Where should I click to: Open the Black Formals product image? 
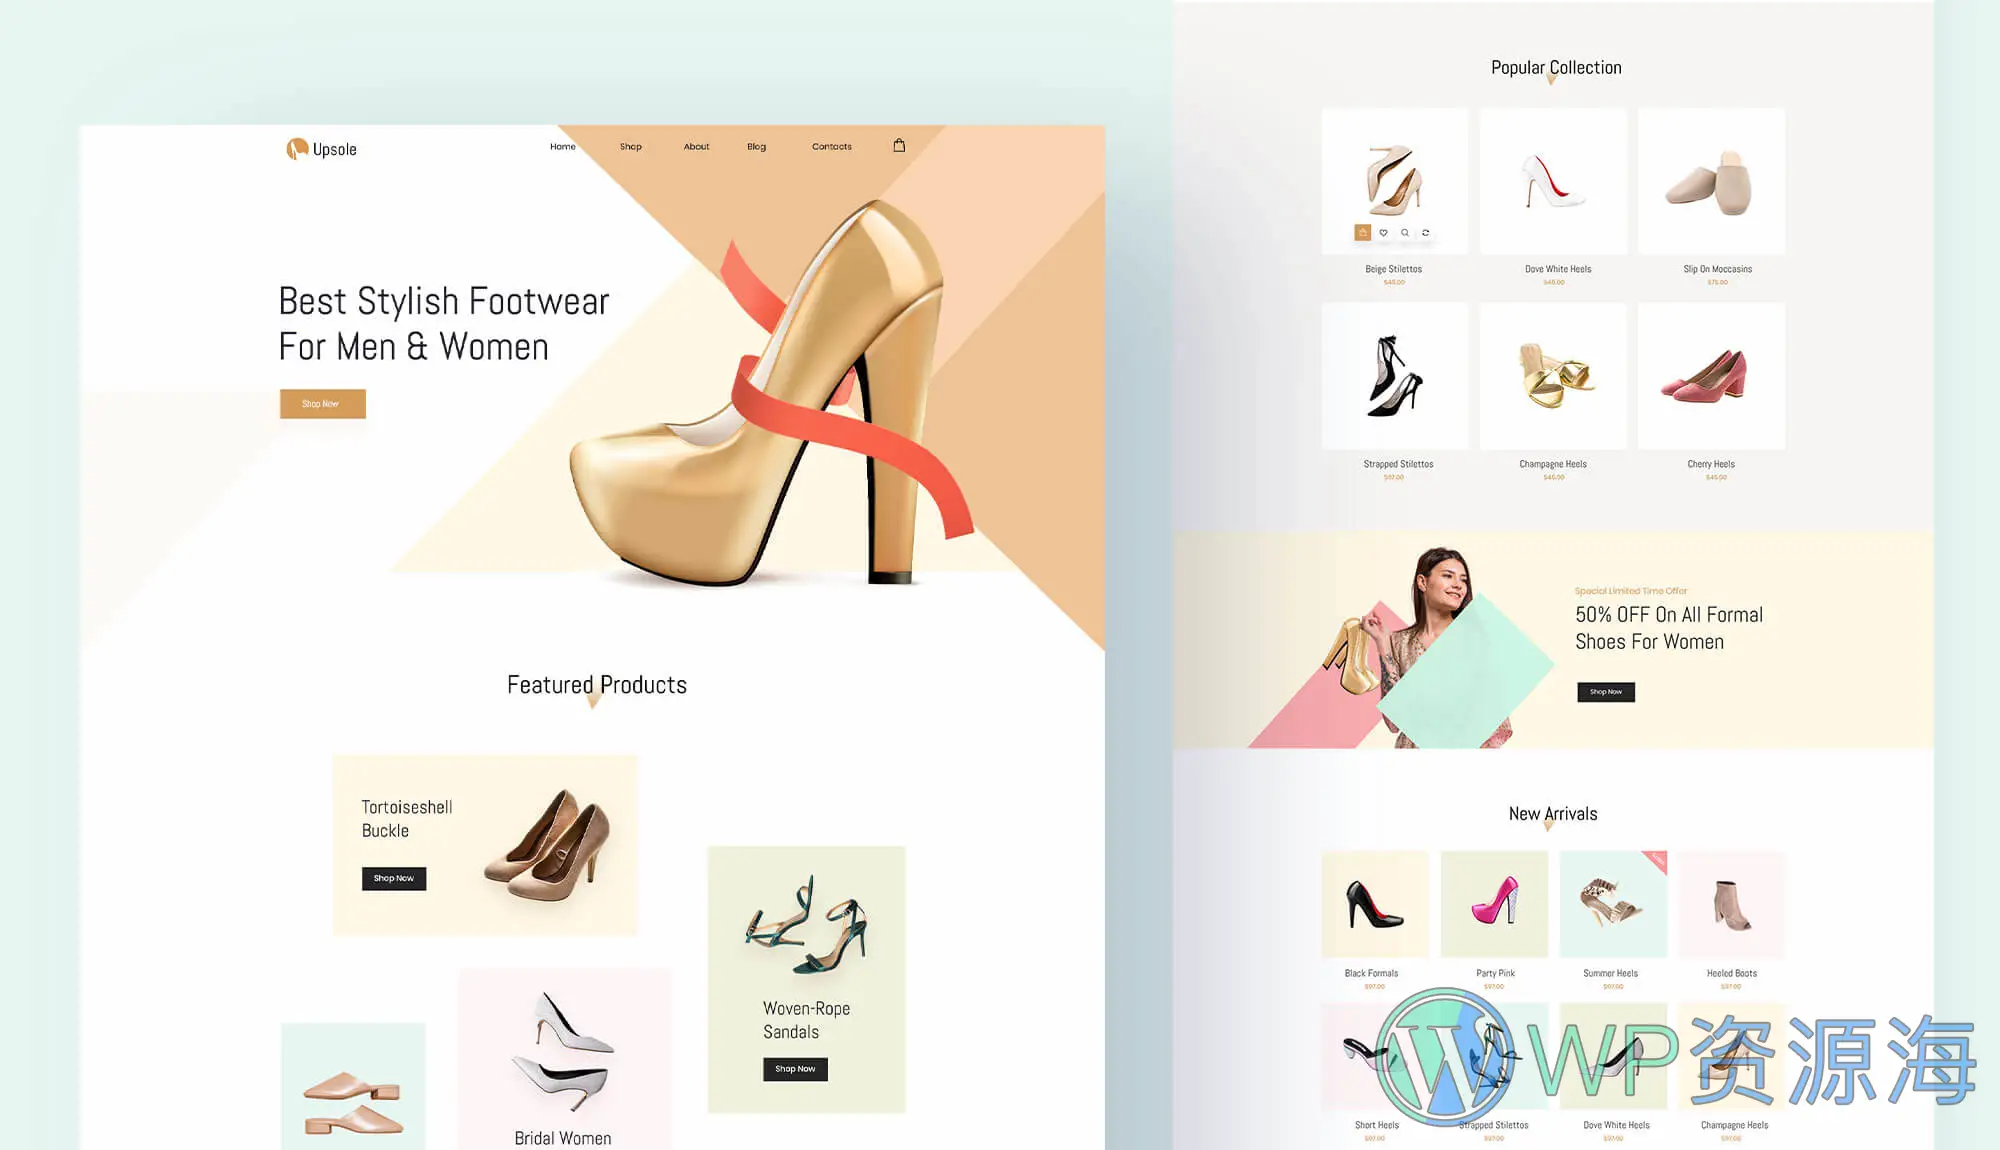coord(1375,904)
